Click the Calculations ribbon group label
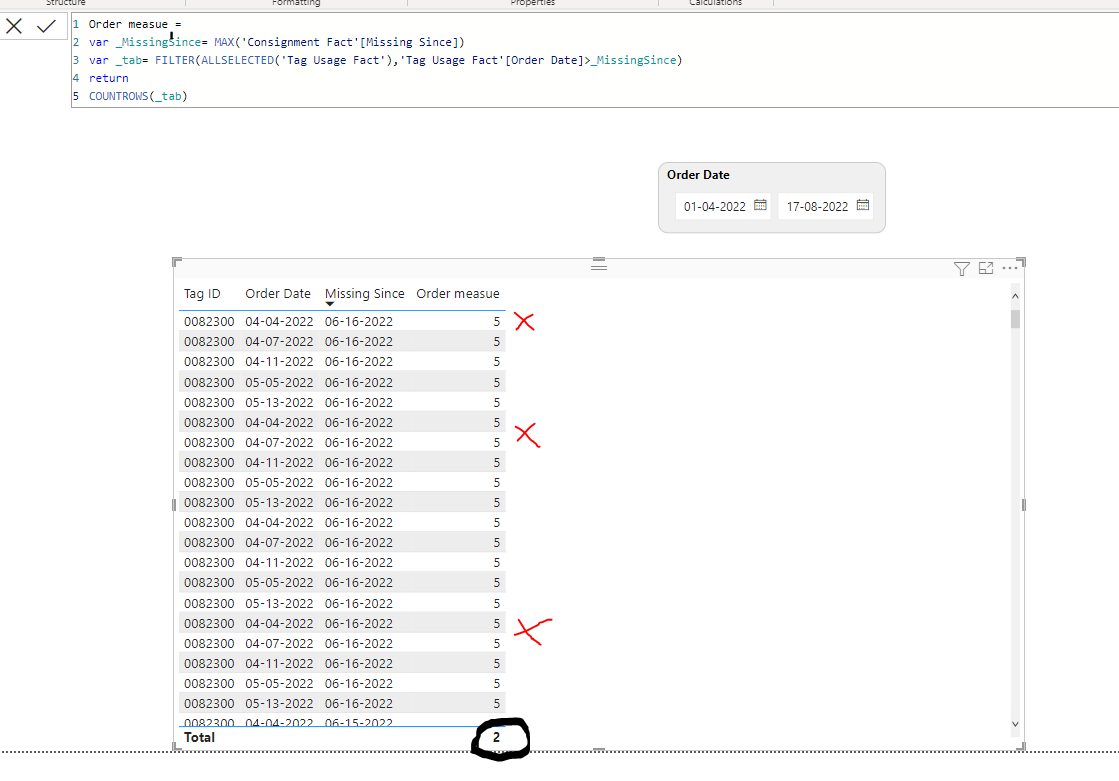1119x781 pixels. 715,3
